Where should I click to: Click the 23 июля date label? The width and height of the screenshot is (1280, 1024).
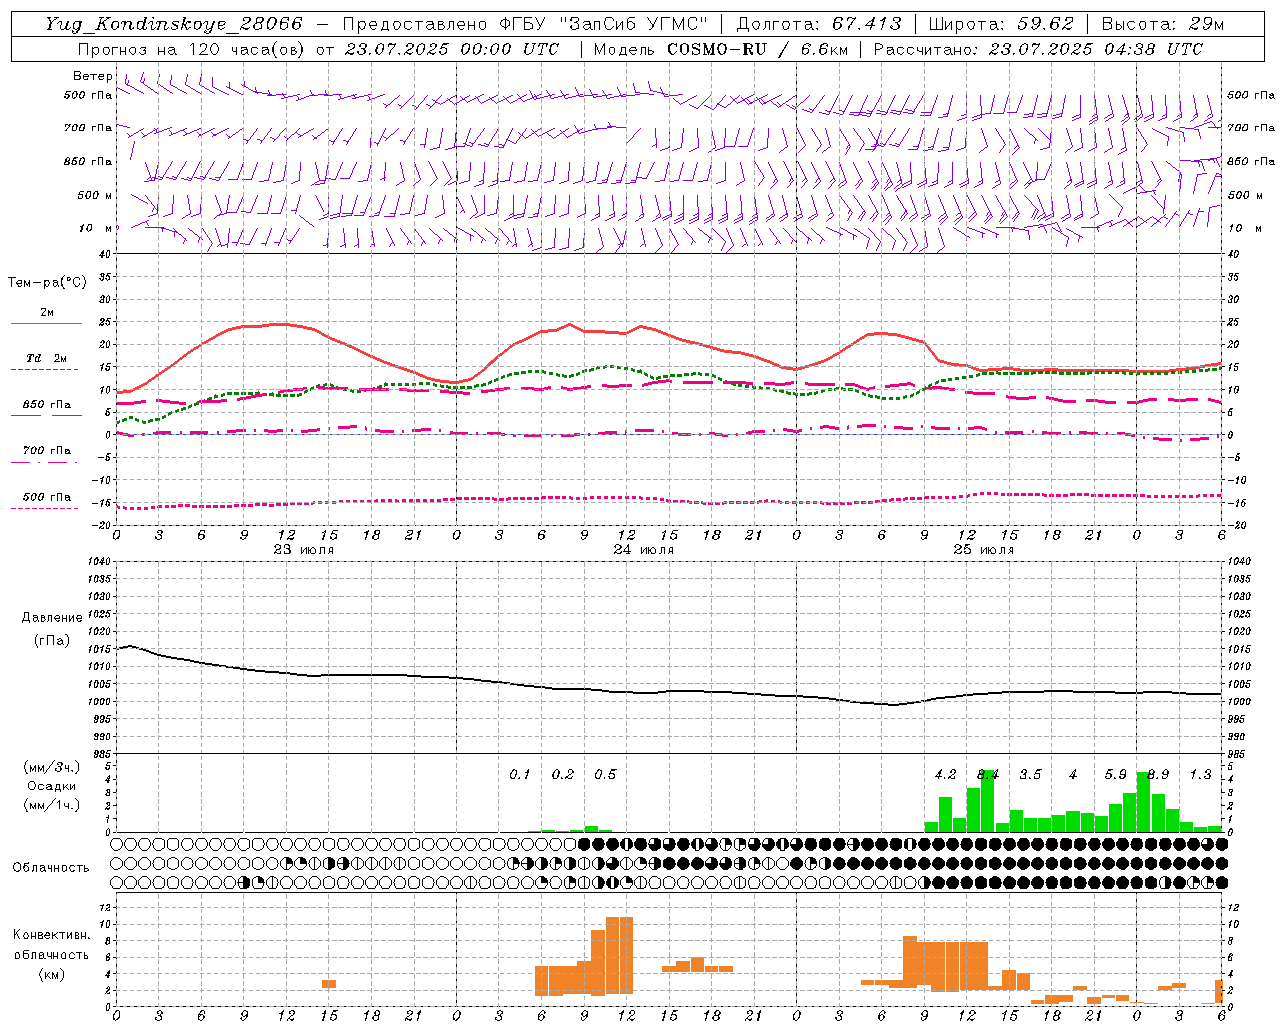click(304, 550)
